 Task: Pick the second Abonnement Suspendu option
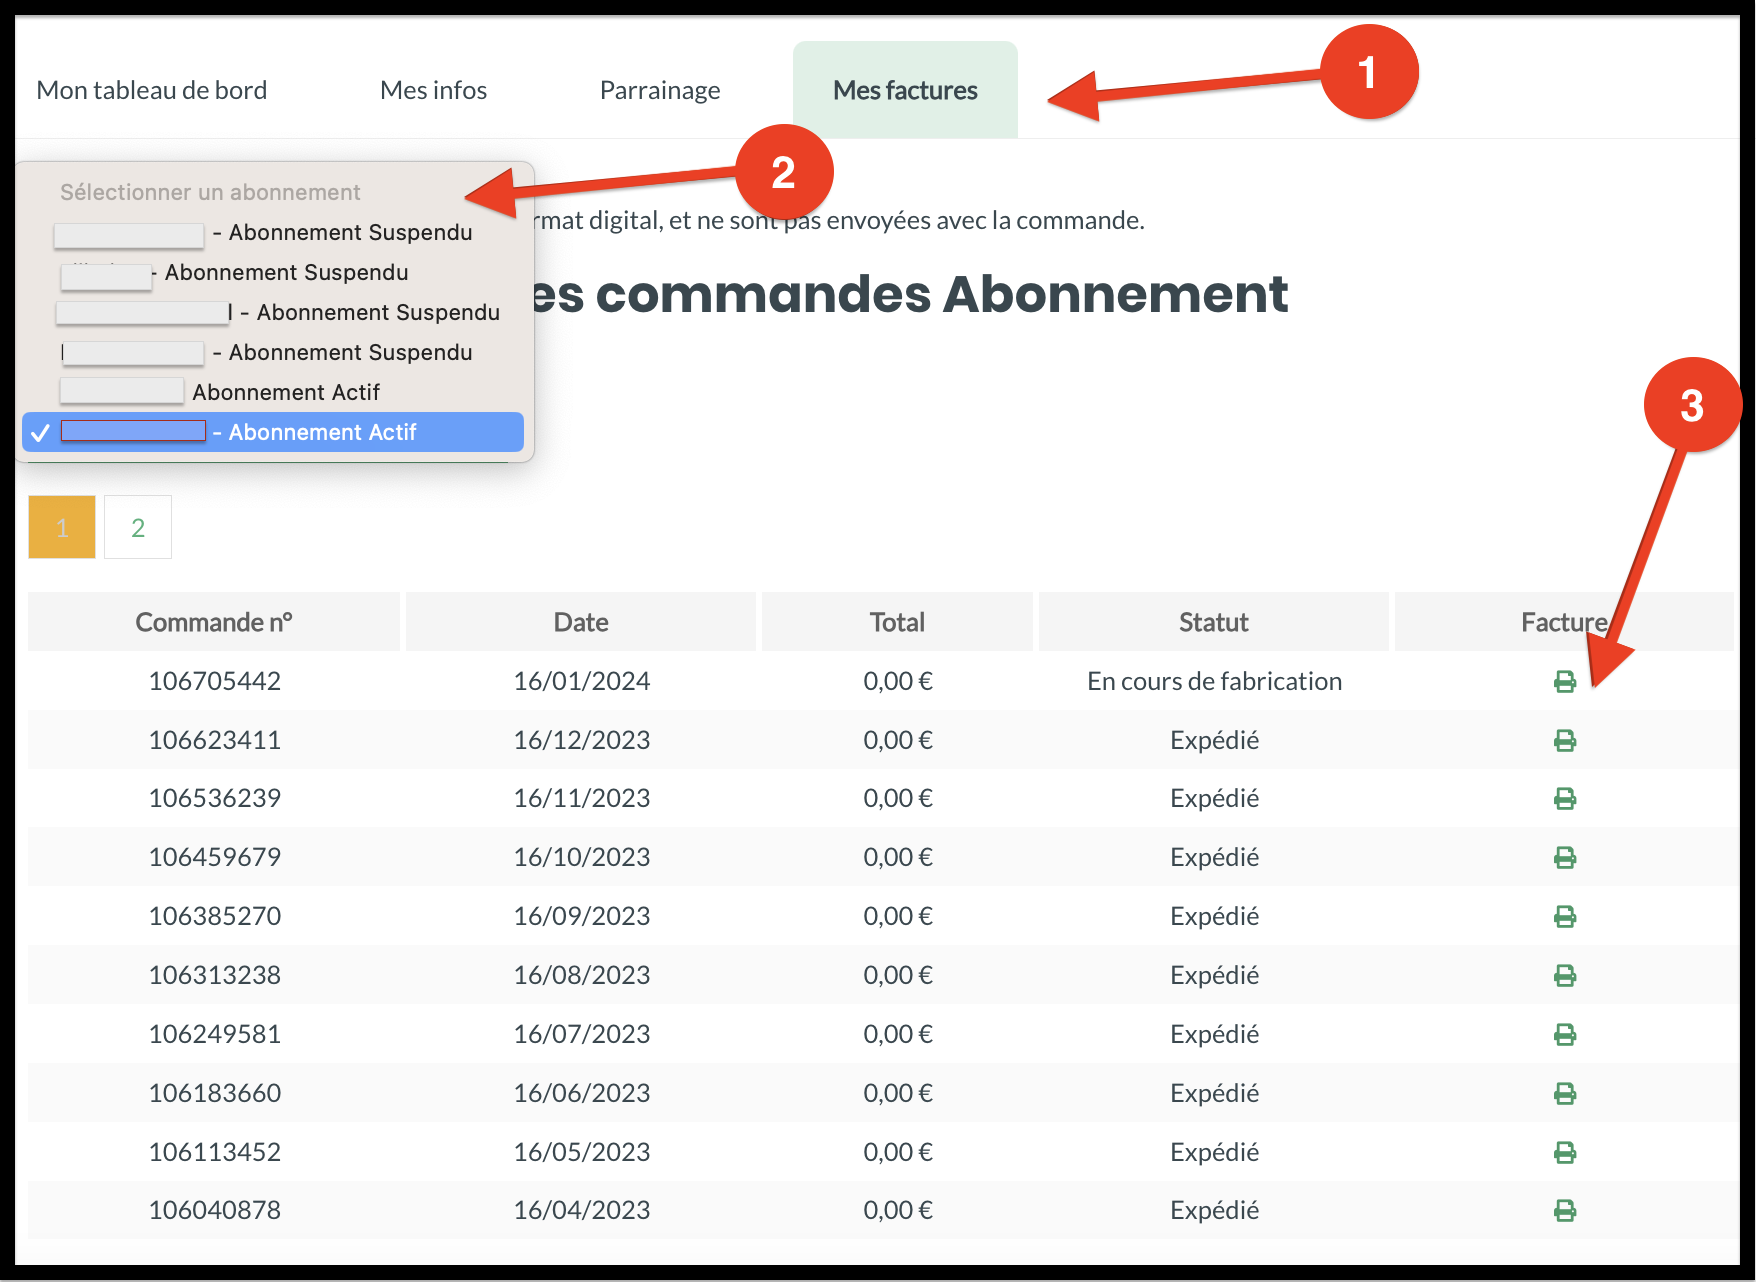point(273,272)
